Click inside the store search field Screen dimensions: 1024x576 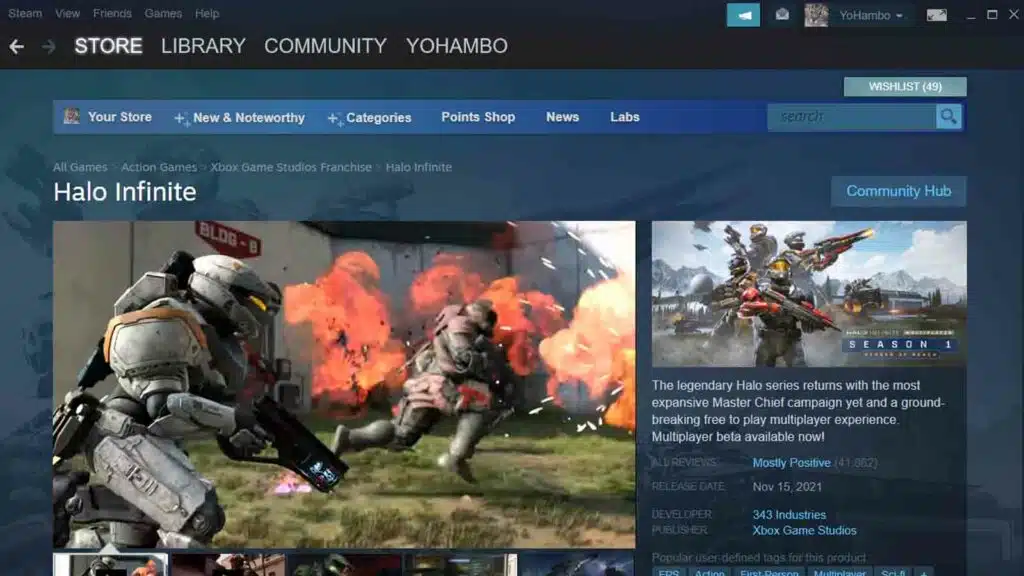coord(850,117)
